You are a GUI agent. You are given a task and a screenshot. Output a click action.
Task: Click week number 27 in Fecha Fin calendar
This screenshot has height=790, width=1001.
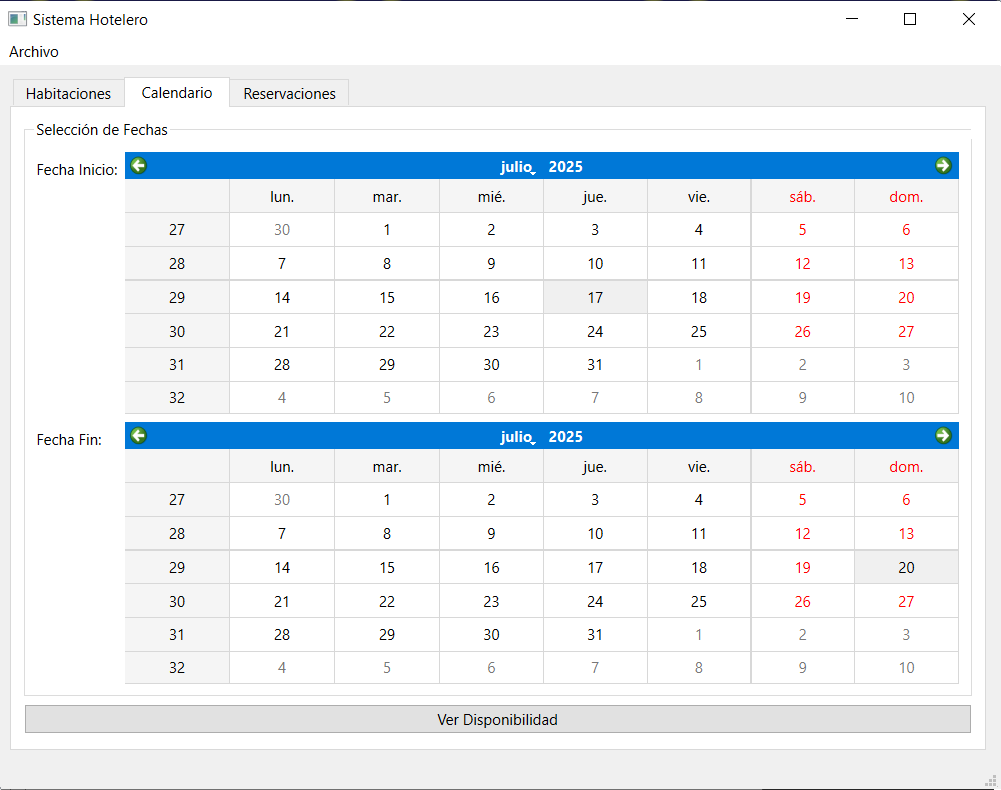177,500
